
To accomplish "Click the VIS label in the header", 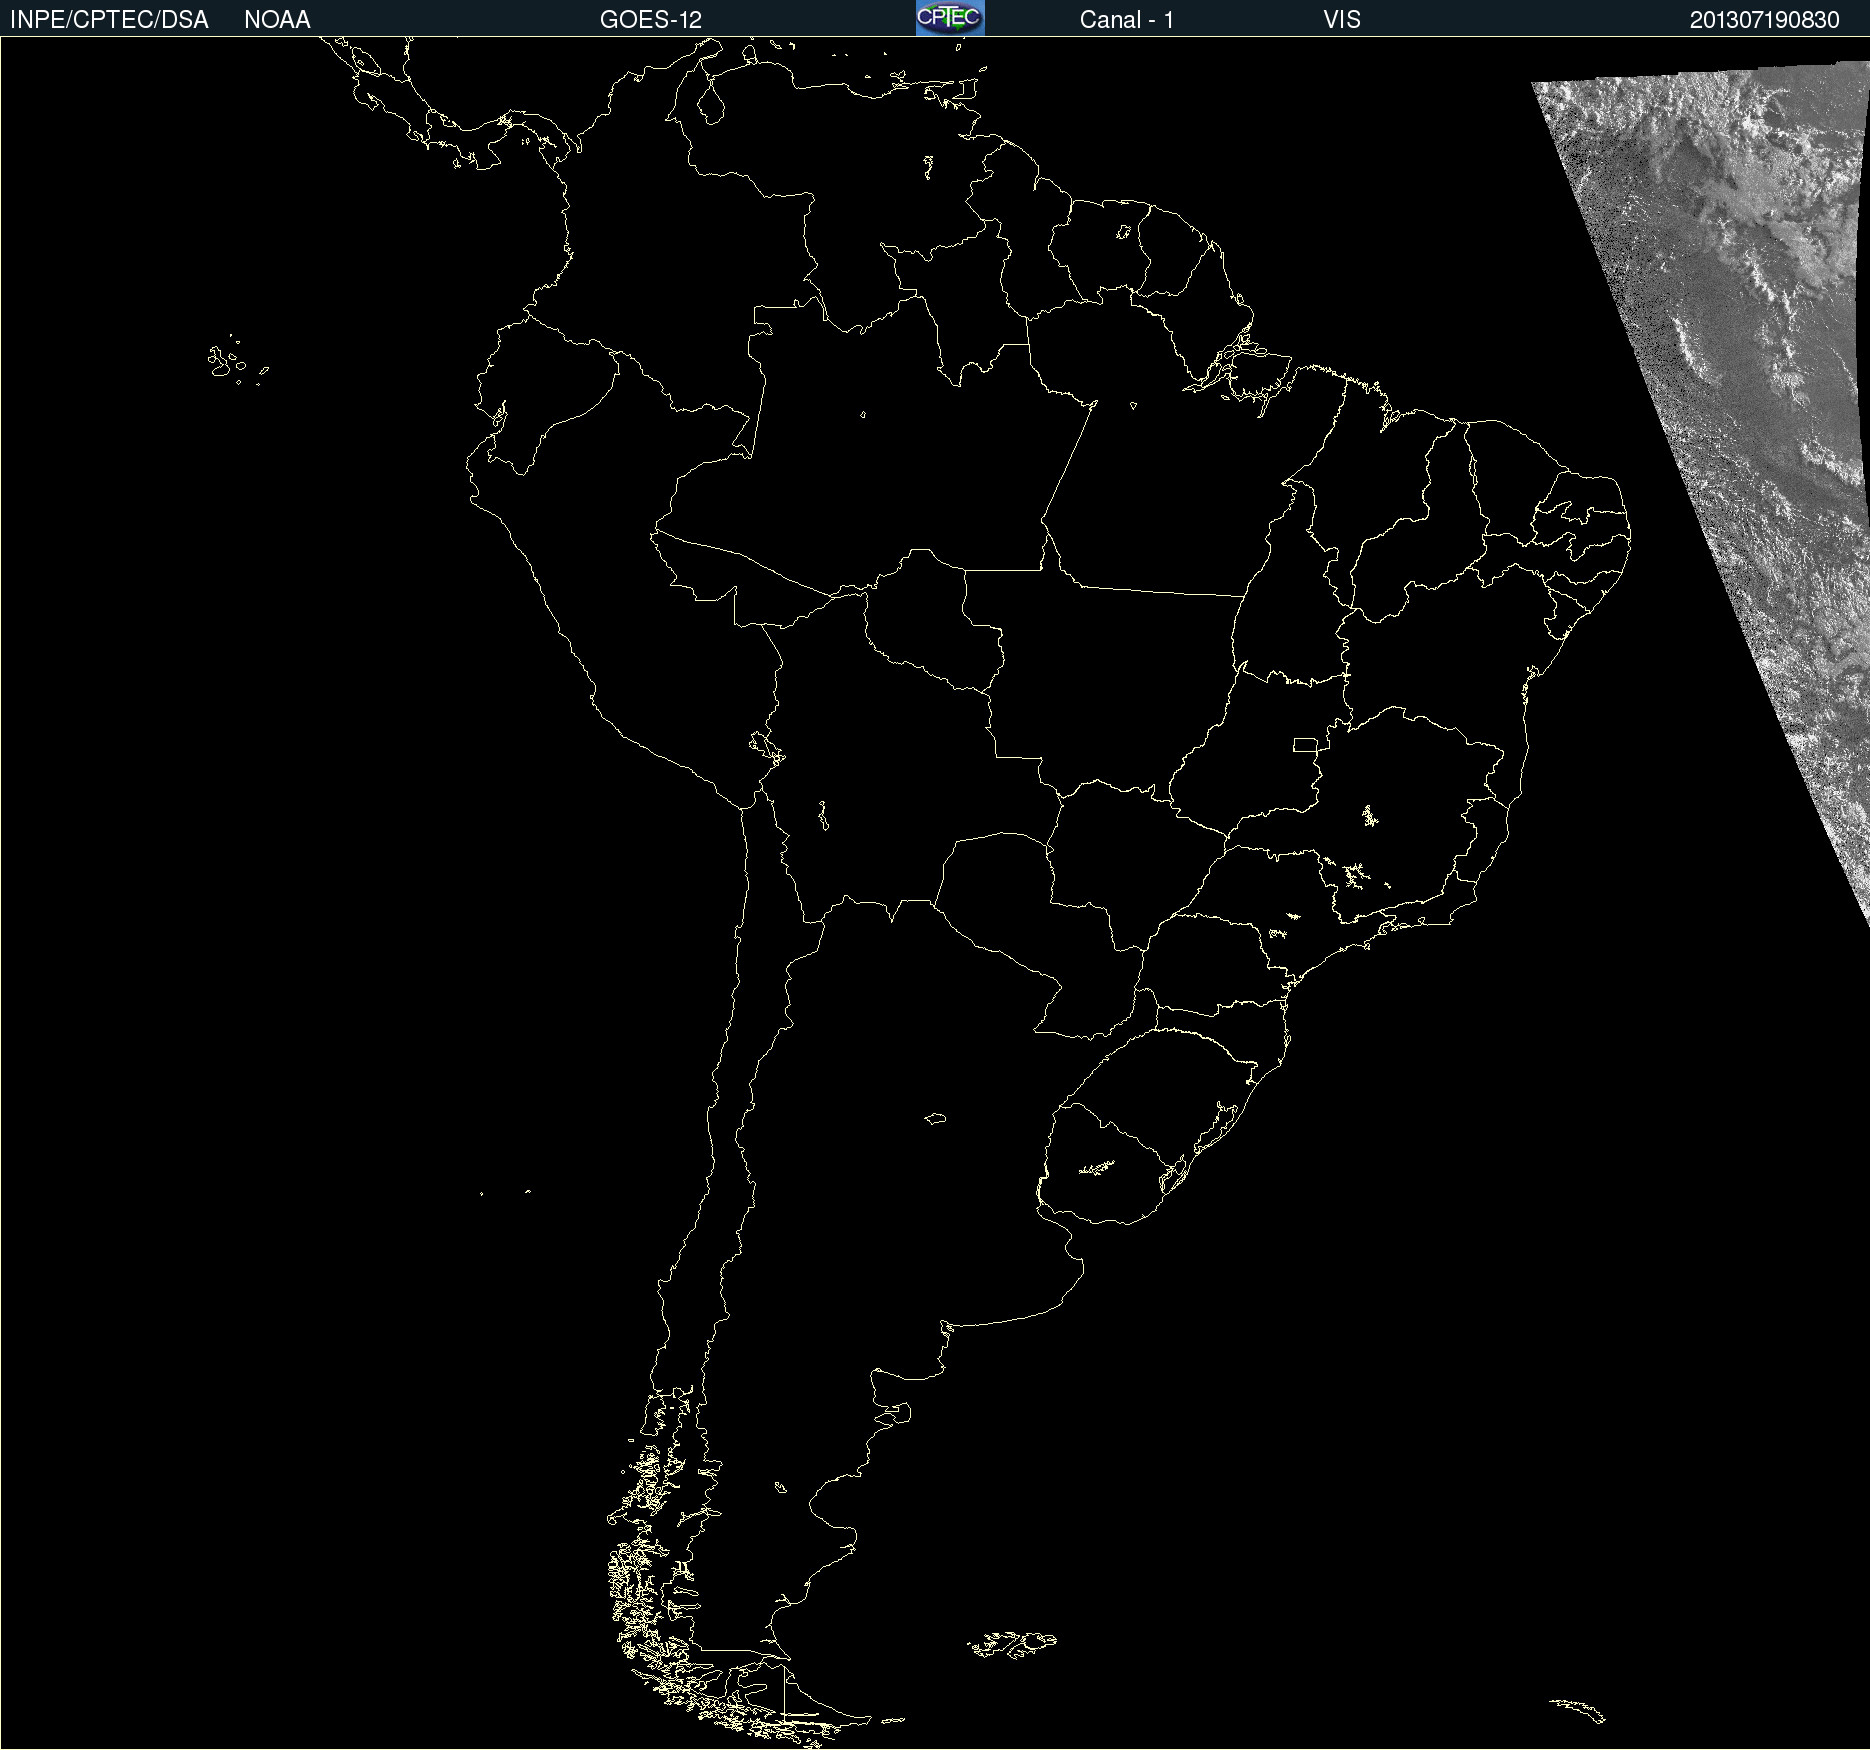I will pyautogui.click(x=1342, y=20).
